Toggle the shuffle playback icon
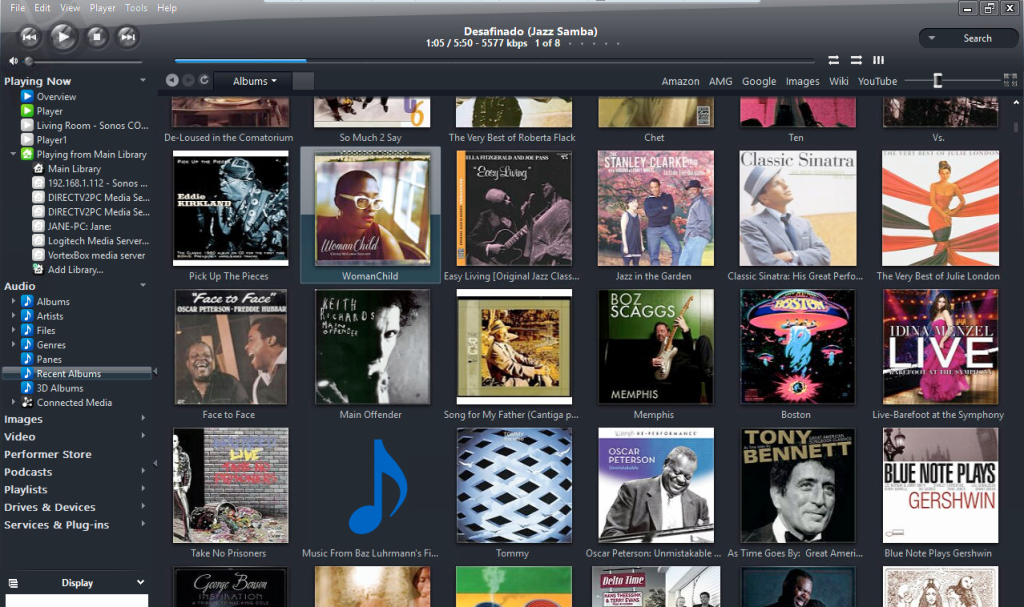This screenshot has width=1024, height=607. click(856, 60)
